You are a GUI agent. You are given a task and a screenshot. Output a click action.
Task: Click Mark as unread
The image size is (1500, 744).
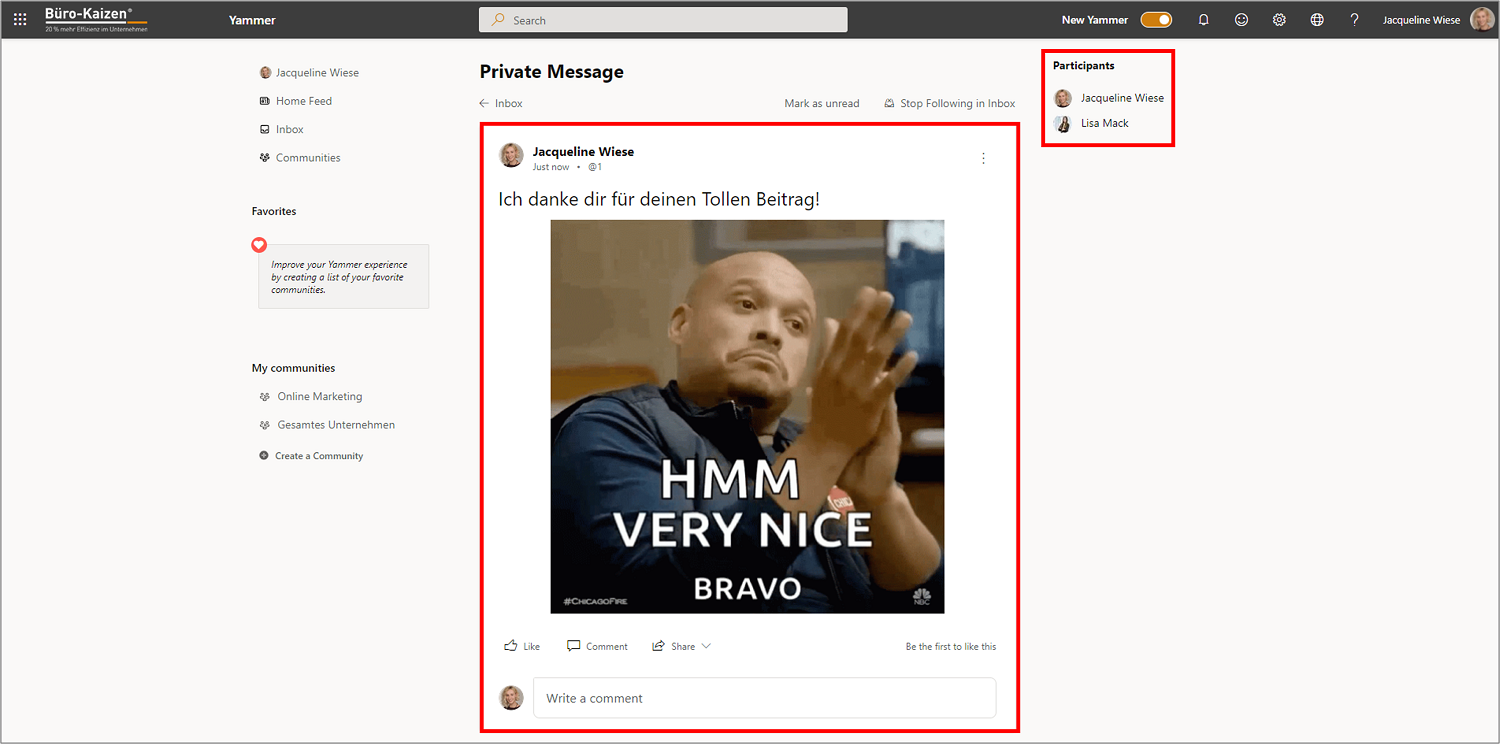point(822,104)
